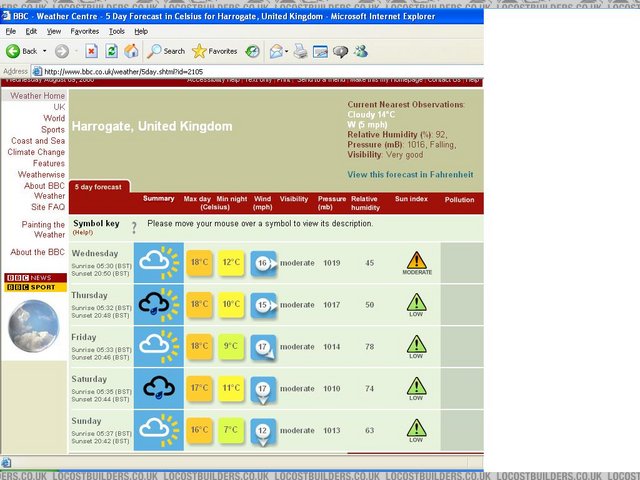Image resolution: width=640 pixels, height=480 pixels.
Task: Click the IE icon in the status bar
Action: 6,462
